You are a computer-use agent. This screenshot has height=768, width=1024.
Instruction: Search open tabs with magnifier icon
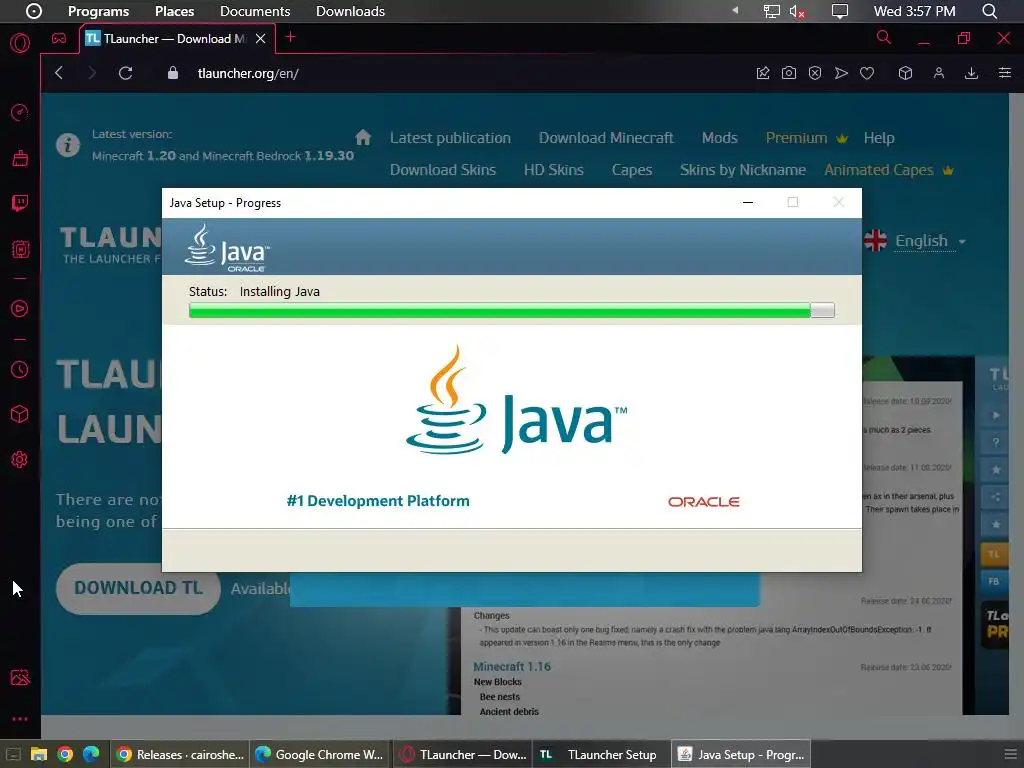[x=884, y=38]
